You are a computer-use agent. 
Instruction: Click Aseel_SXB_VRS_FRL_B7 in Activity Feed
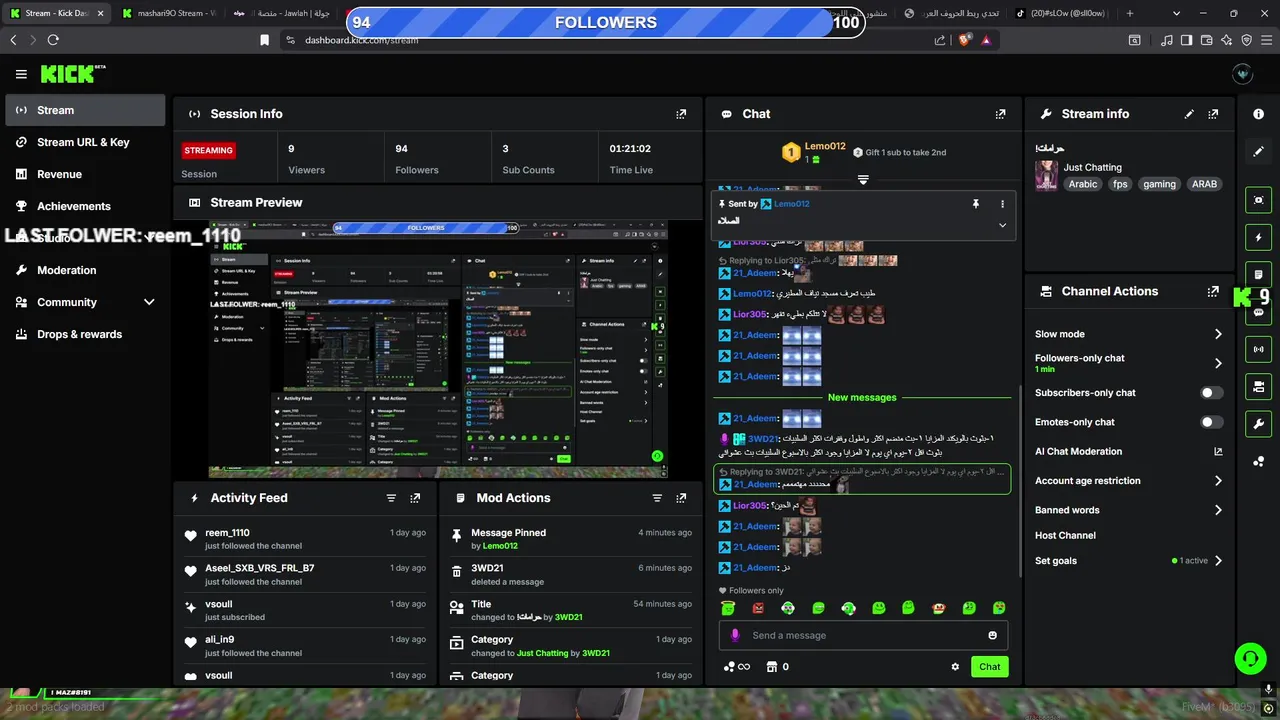[x=260, y=568]
